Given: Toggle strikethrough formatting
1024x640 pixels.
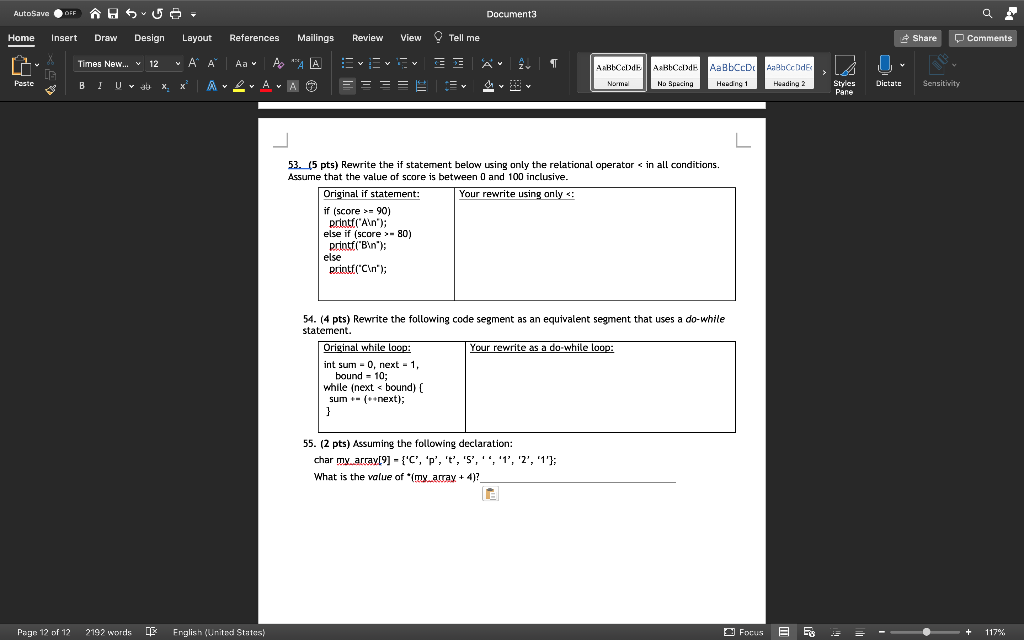Looking at the screenshot, I should [x=146, y=86].
